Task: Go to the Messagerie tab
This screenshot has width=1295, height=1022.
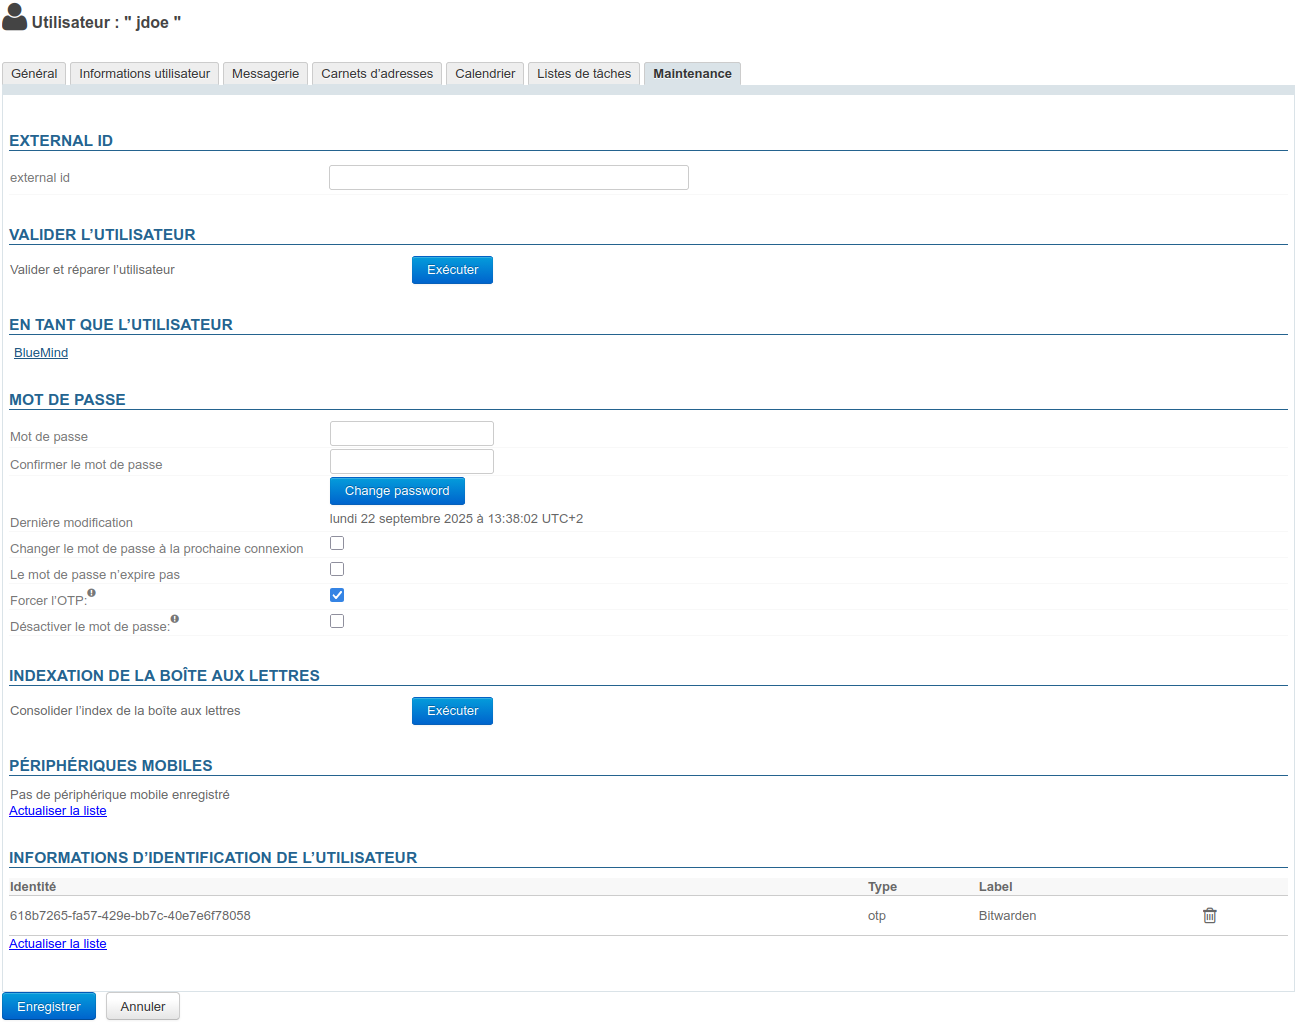Action: [265, 74]
